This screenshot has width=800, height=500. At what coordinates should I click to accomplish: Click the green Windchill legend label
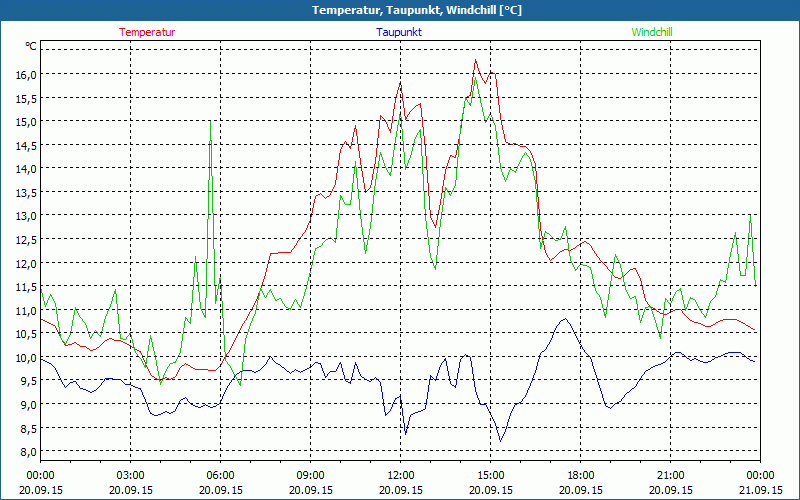click(652, 32)
